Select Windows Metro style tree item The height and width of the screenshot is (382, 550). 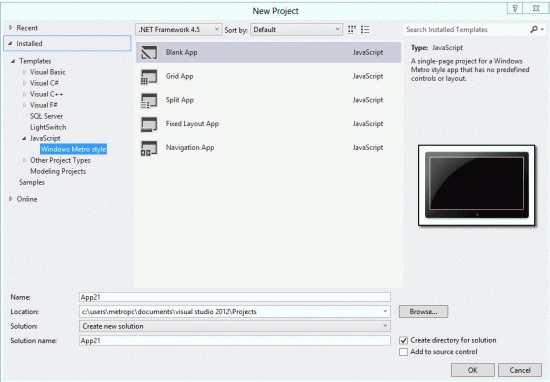pos(73,149)
